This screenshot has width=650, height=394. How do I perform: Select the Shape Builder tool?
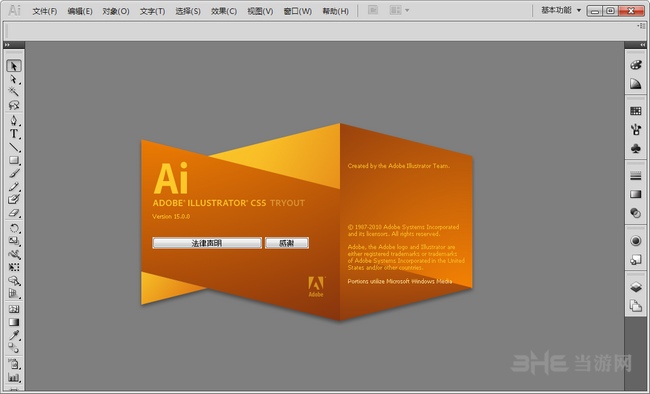14,281
